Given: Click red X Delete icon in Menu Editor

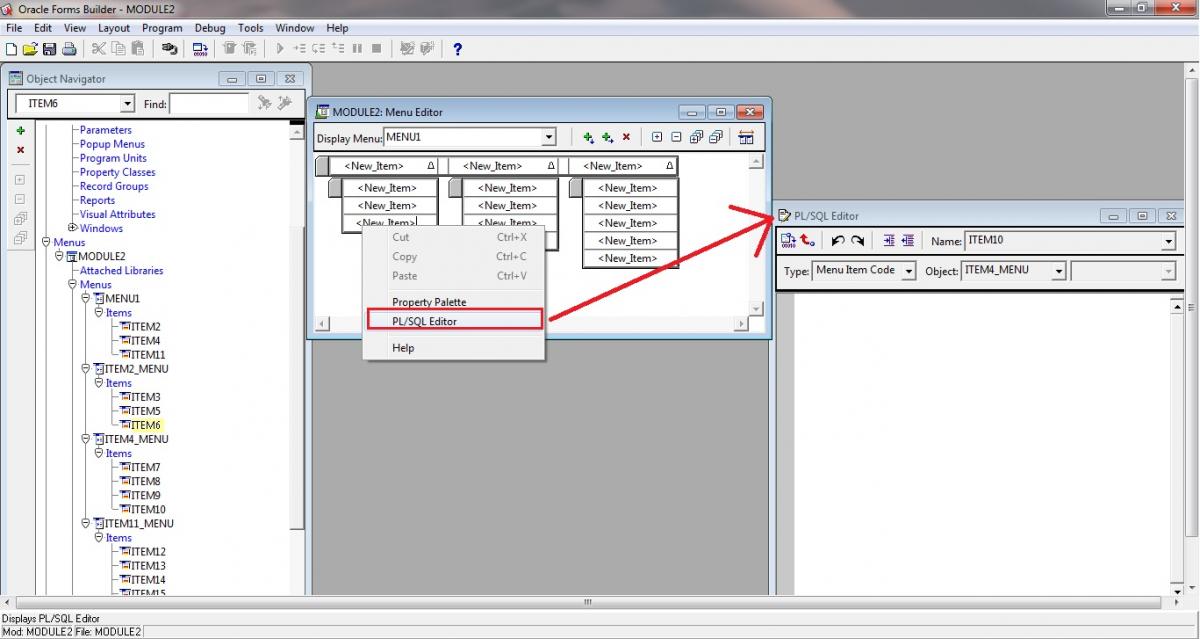Looking at the screenshot, I should point(626,138).
